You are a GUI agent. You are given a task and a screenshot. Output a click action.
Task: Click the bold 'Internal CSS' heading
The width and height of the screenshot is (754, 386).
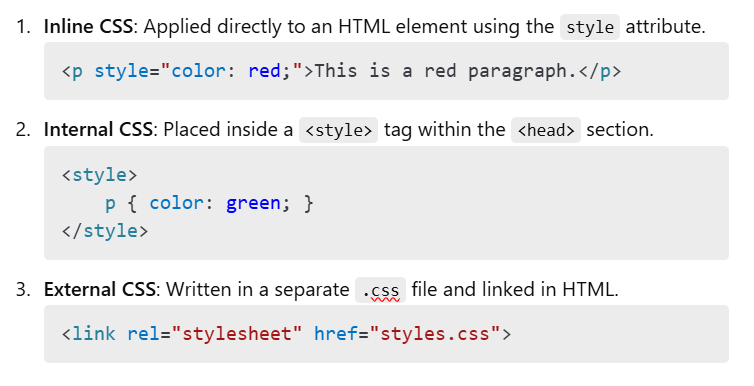click(98, 130)
